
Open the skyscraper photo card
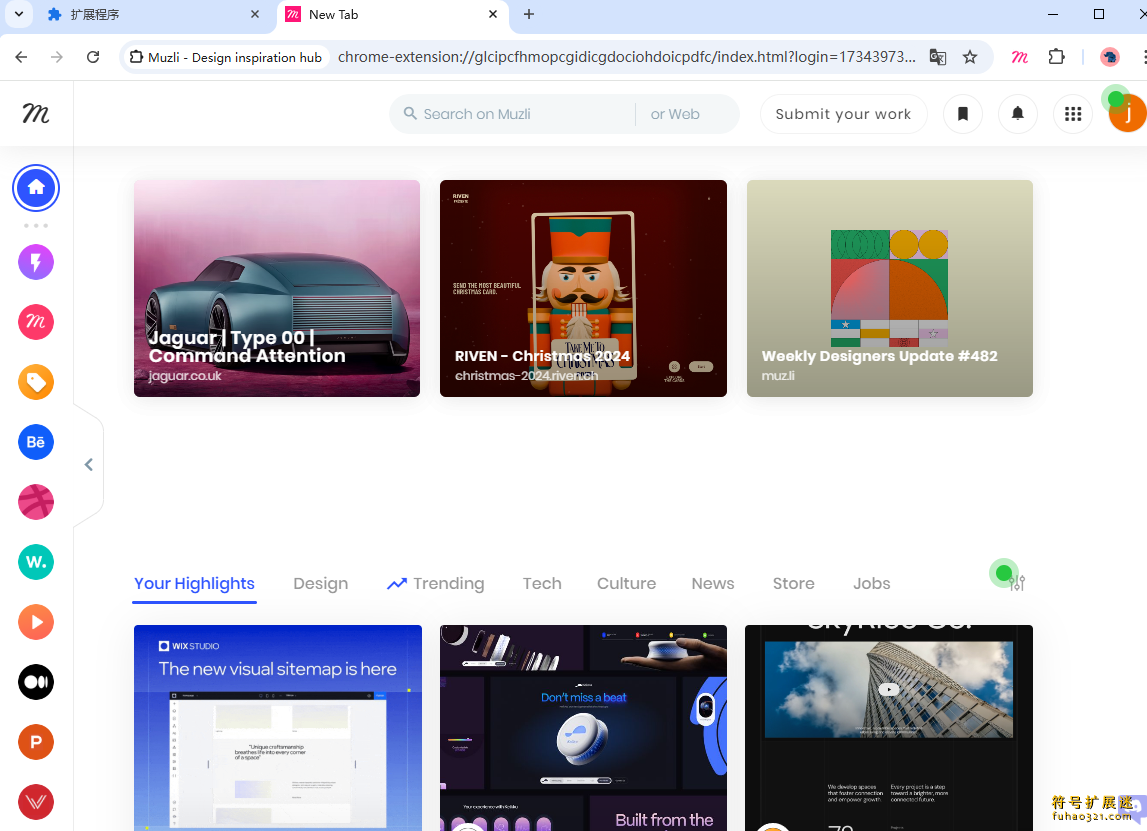click(889, 727)
